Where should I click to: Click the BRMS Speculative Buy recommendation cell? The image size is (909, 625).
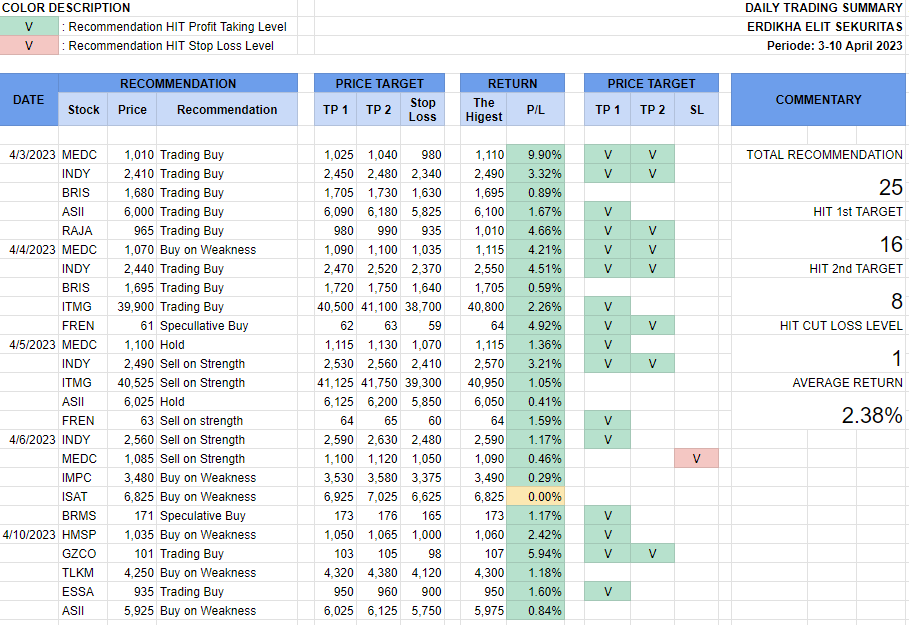[203, 516]
